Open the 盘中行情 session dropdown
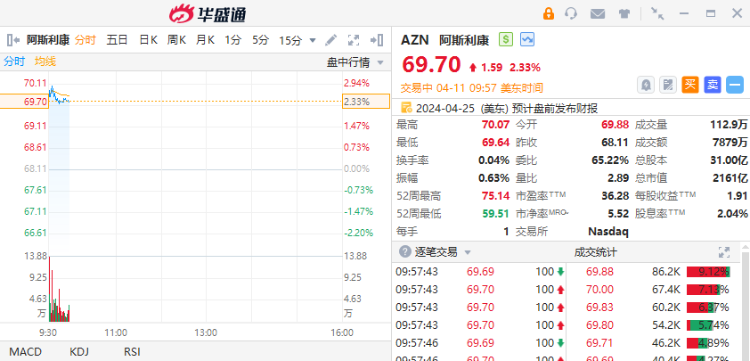This screenshot has height=361, width=750. click(x=355, y=62)
